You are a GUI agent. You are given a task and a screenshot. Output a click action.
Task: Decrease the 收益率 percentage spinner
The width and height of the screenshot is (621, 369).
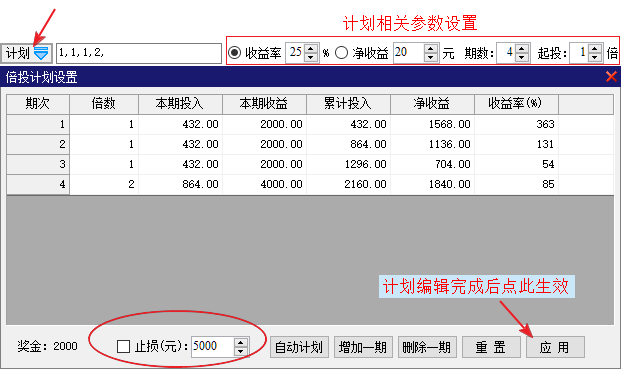pyautogui.click(x=311, y=58)
